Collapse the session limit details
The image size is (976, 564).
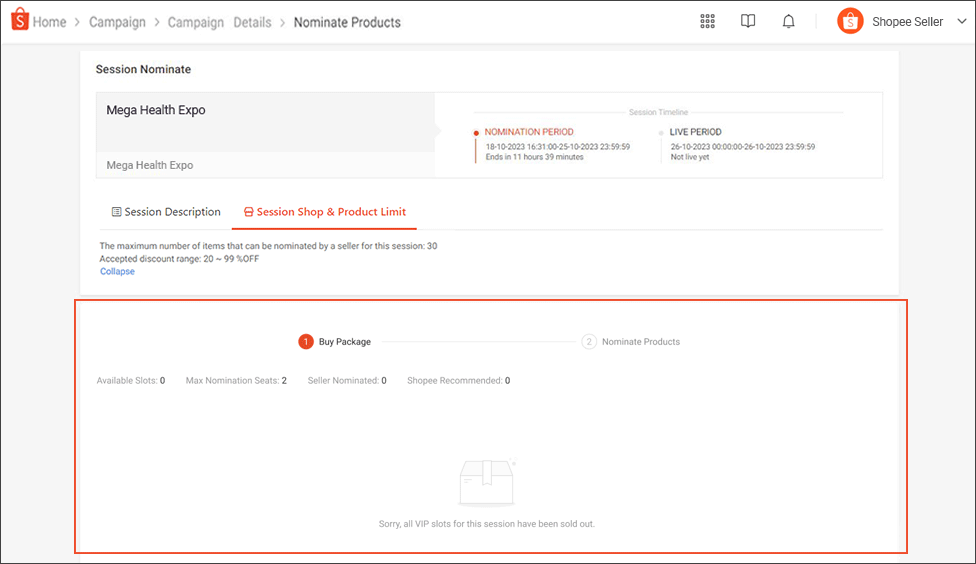coord(117,271)
